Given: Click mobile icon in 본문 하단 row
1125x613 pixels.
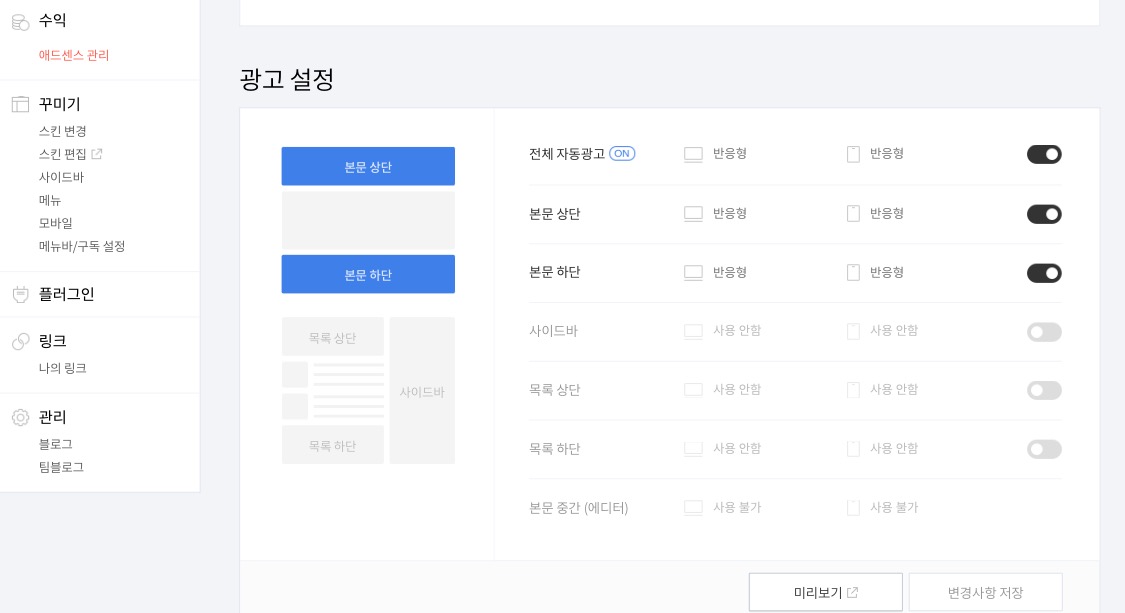Looking at the screenshot, I should pyautogui.click(x=853, y=273).
